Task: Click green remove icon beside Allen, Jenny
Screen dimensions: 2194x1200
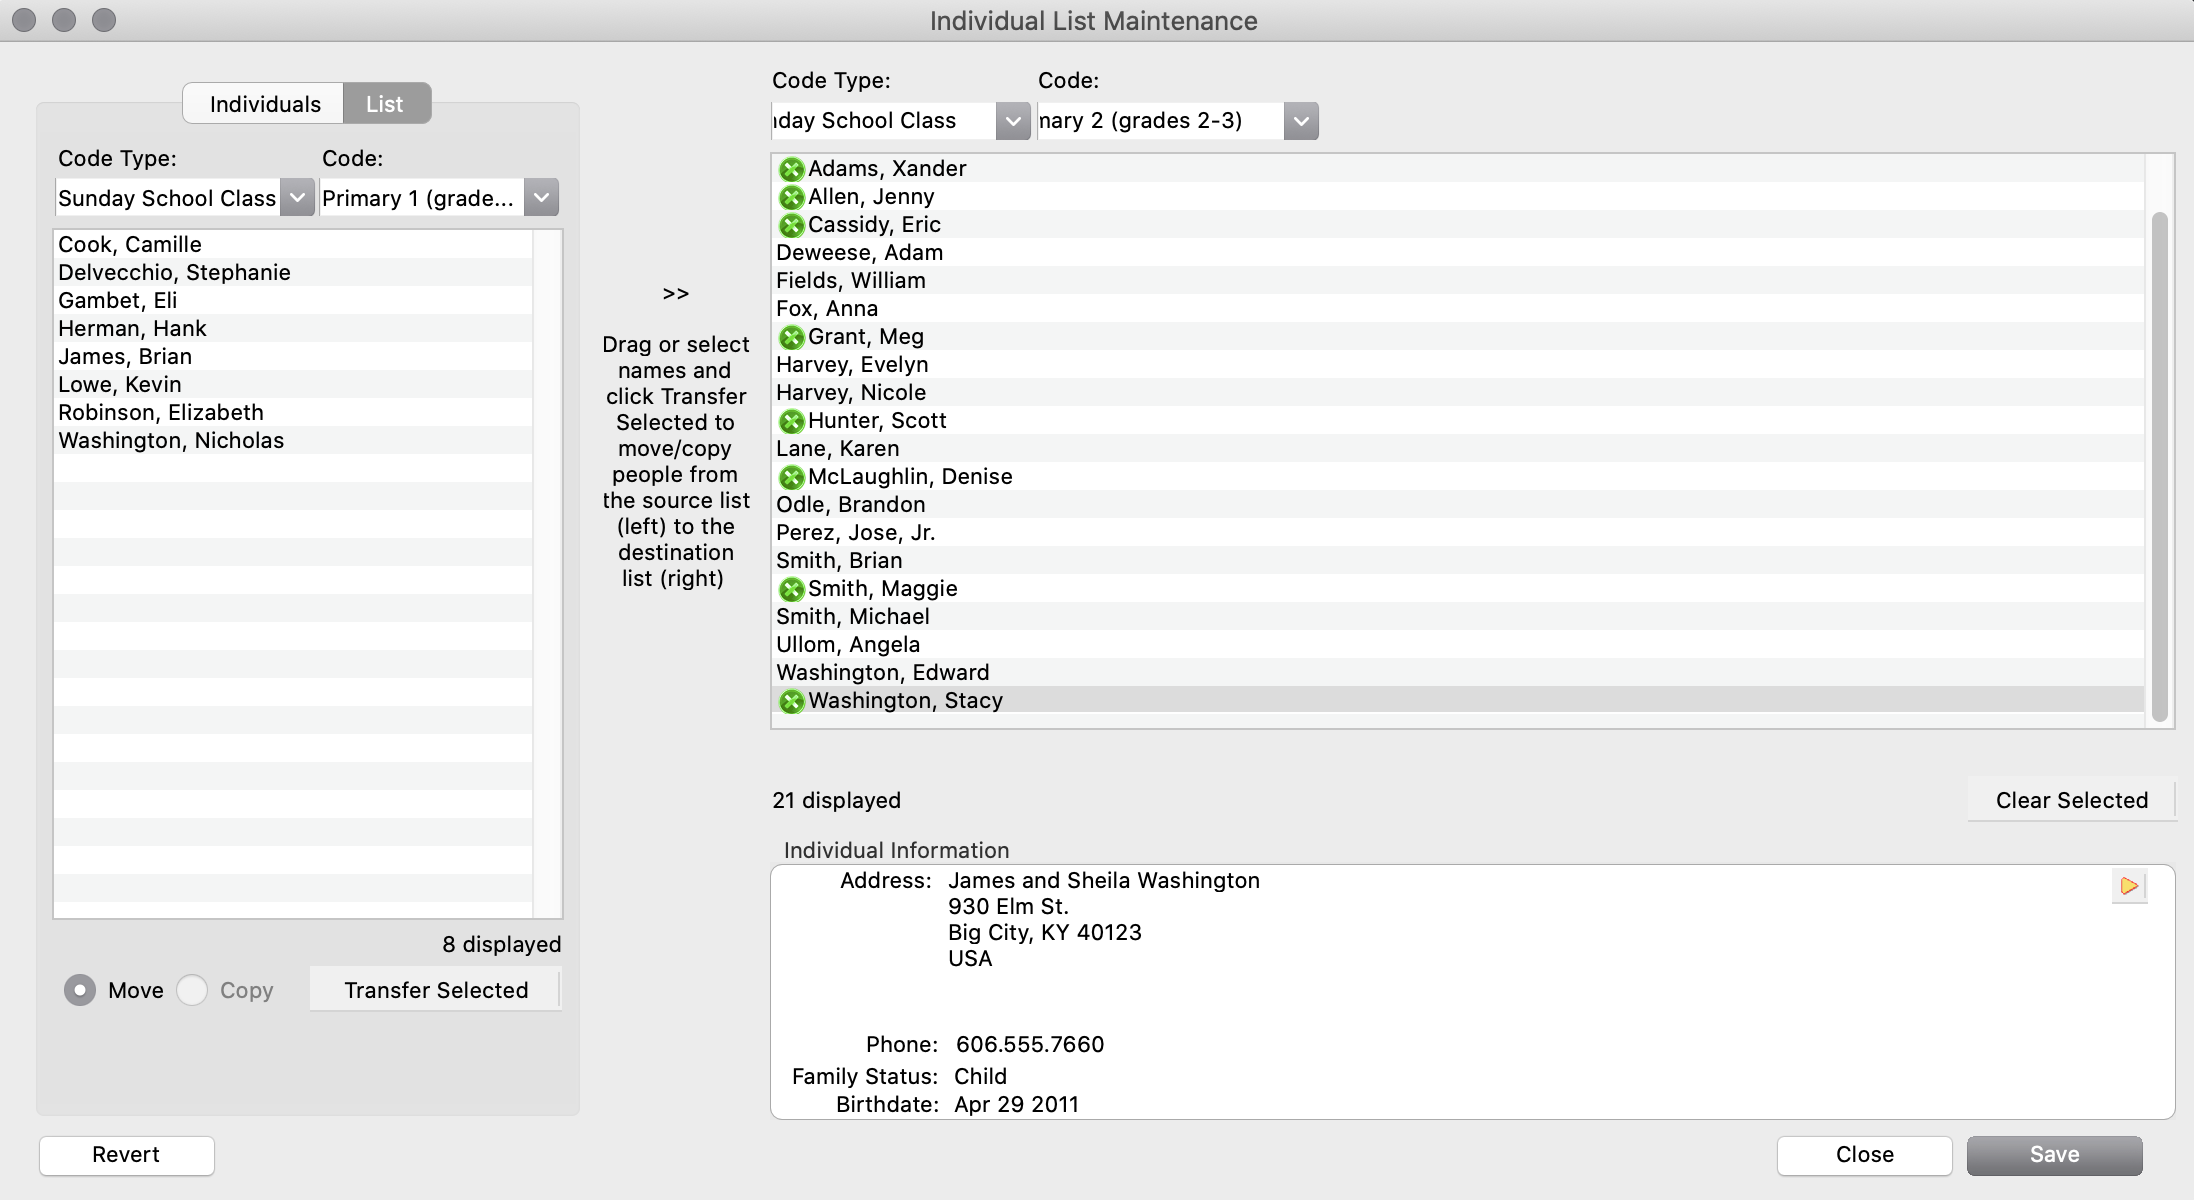Action: 791,197
